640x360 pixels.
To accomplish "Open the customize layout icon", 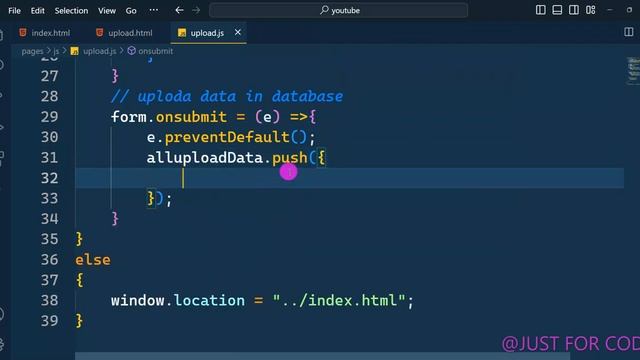I will 591,10.
